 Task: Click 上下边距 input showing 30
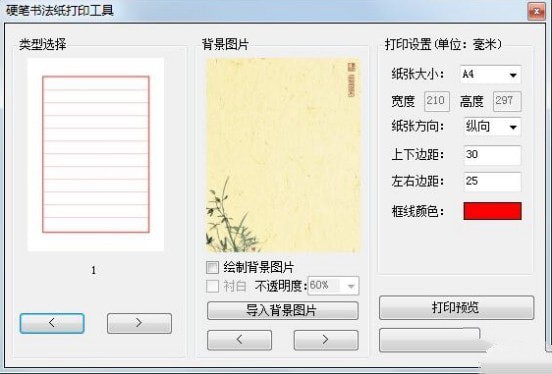point(492,155)
